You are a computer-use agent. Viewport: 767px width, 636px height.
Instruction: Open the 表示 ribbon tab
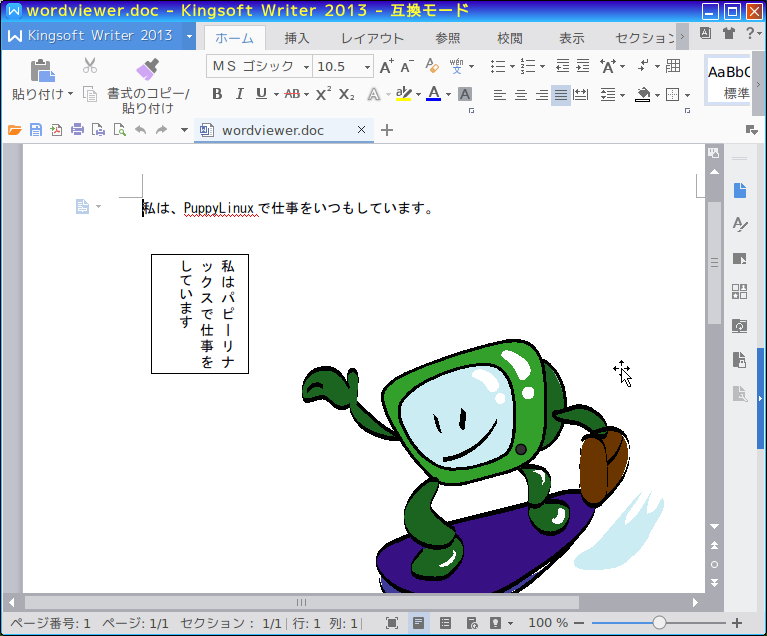point(572,38)
